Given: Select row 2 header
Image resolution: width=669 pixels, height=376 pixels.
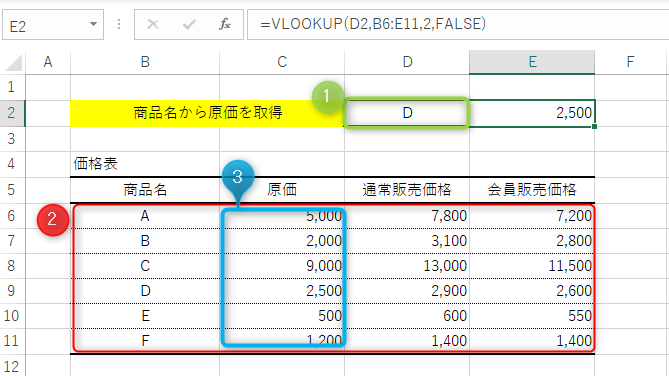Looking at the screenshot, I should [12, 113].
